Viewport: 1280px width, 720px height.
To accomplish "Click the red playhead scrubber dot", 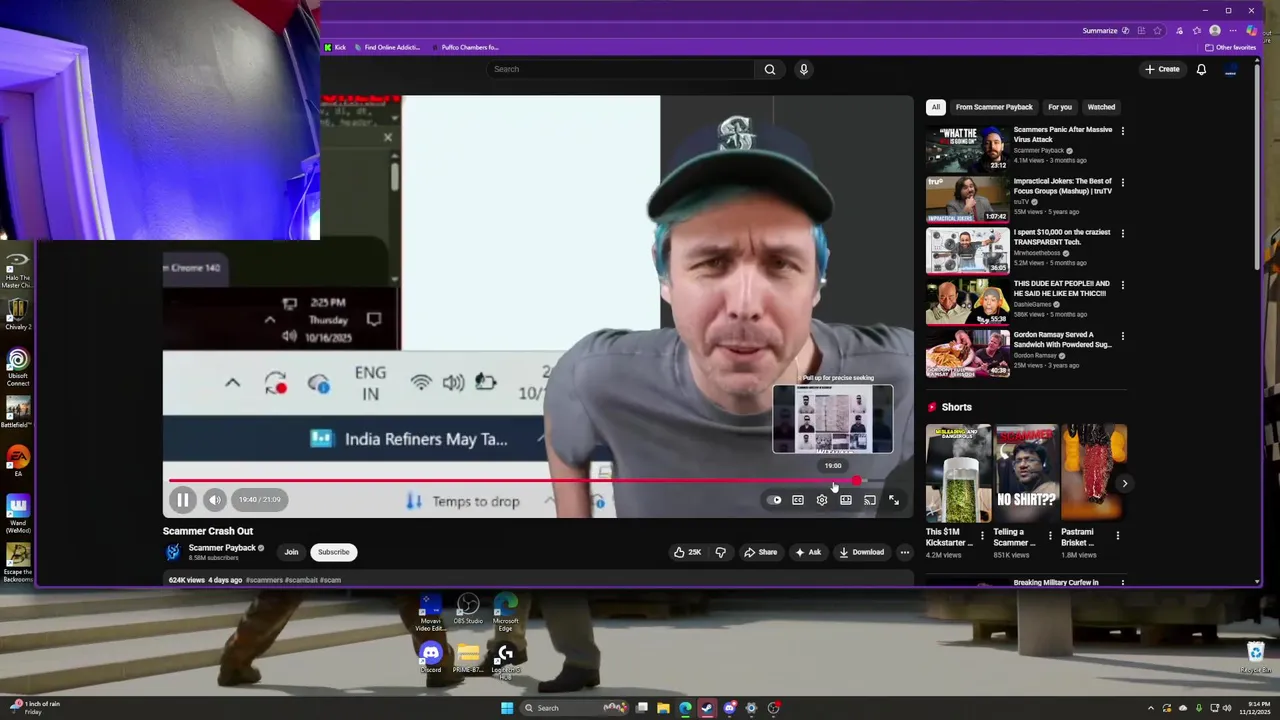I will tap(857, 481).
